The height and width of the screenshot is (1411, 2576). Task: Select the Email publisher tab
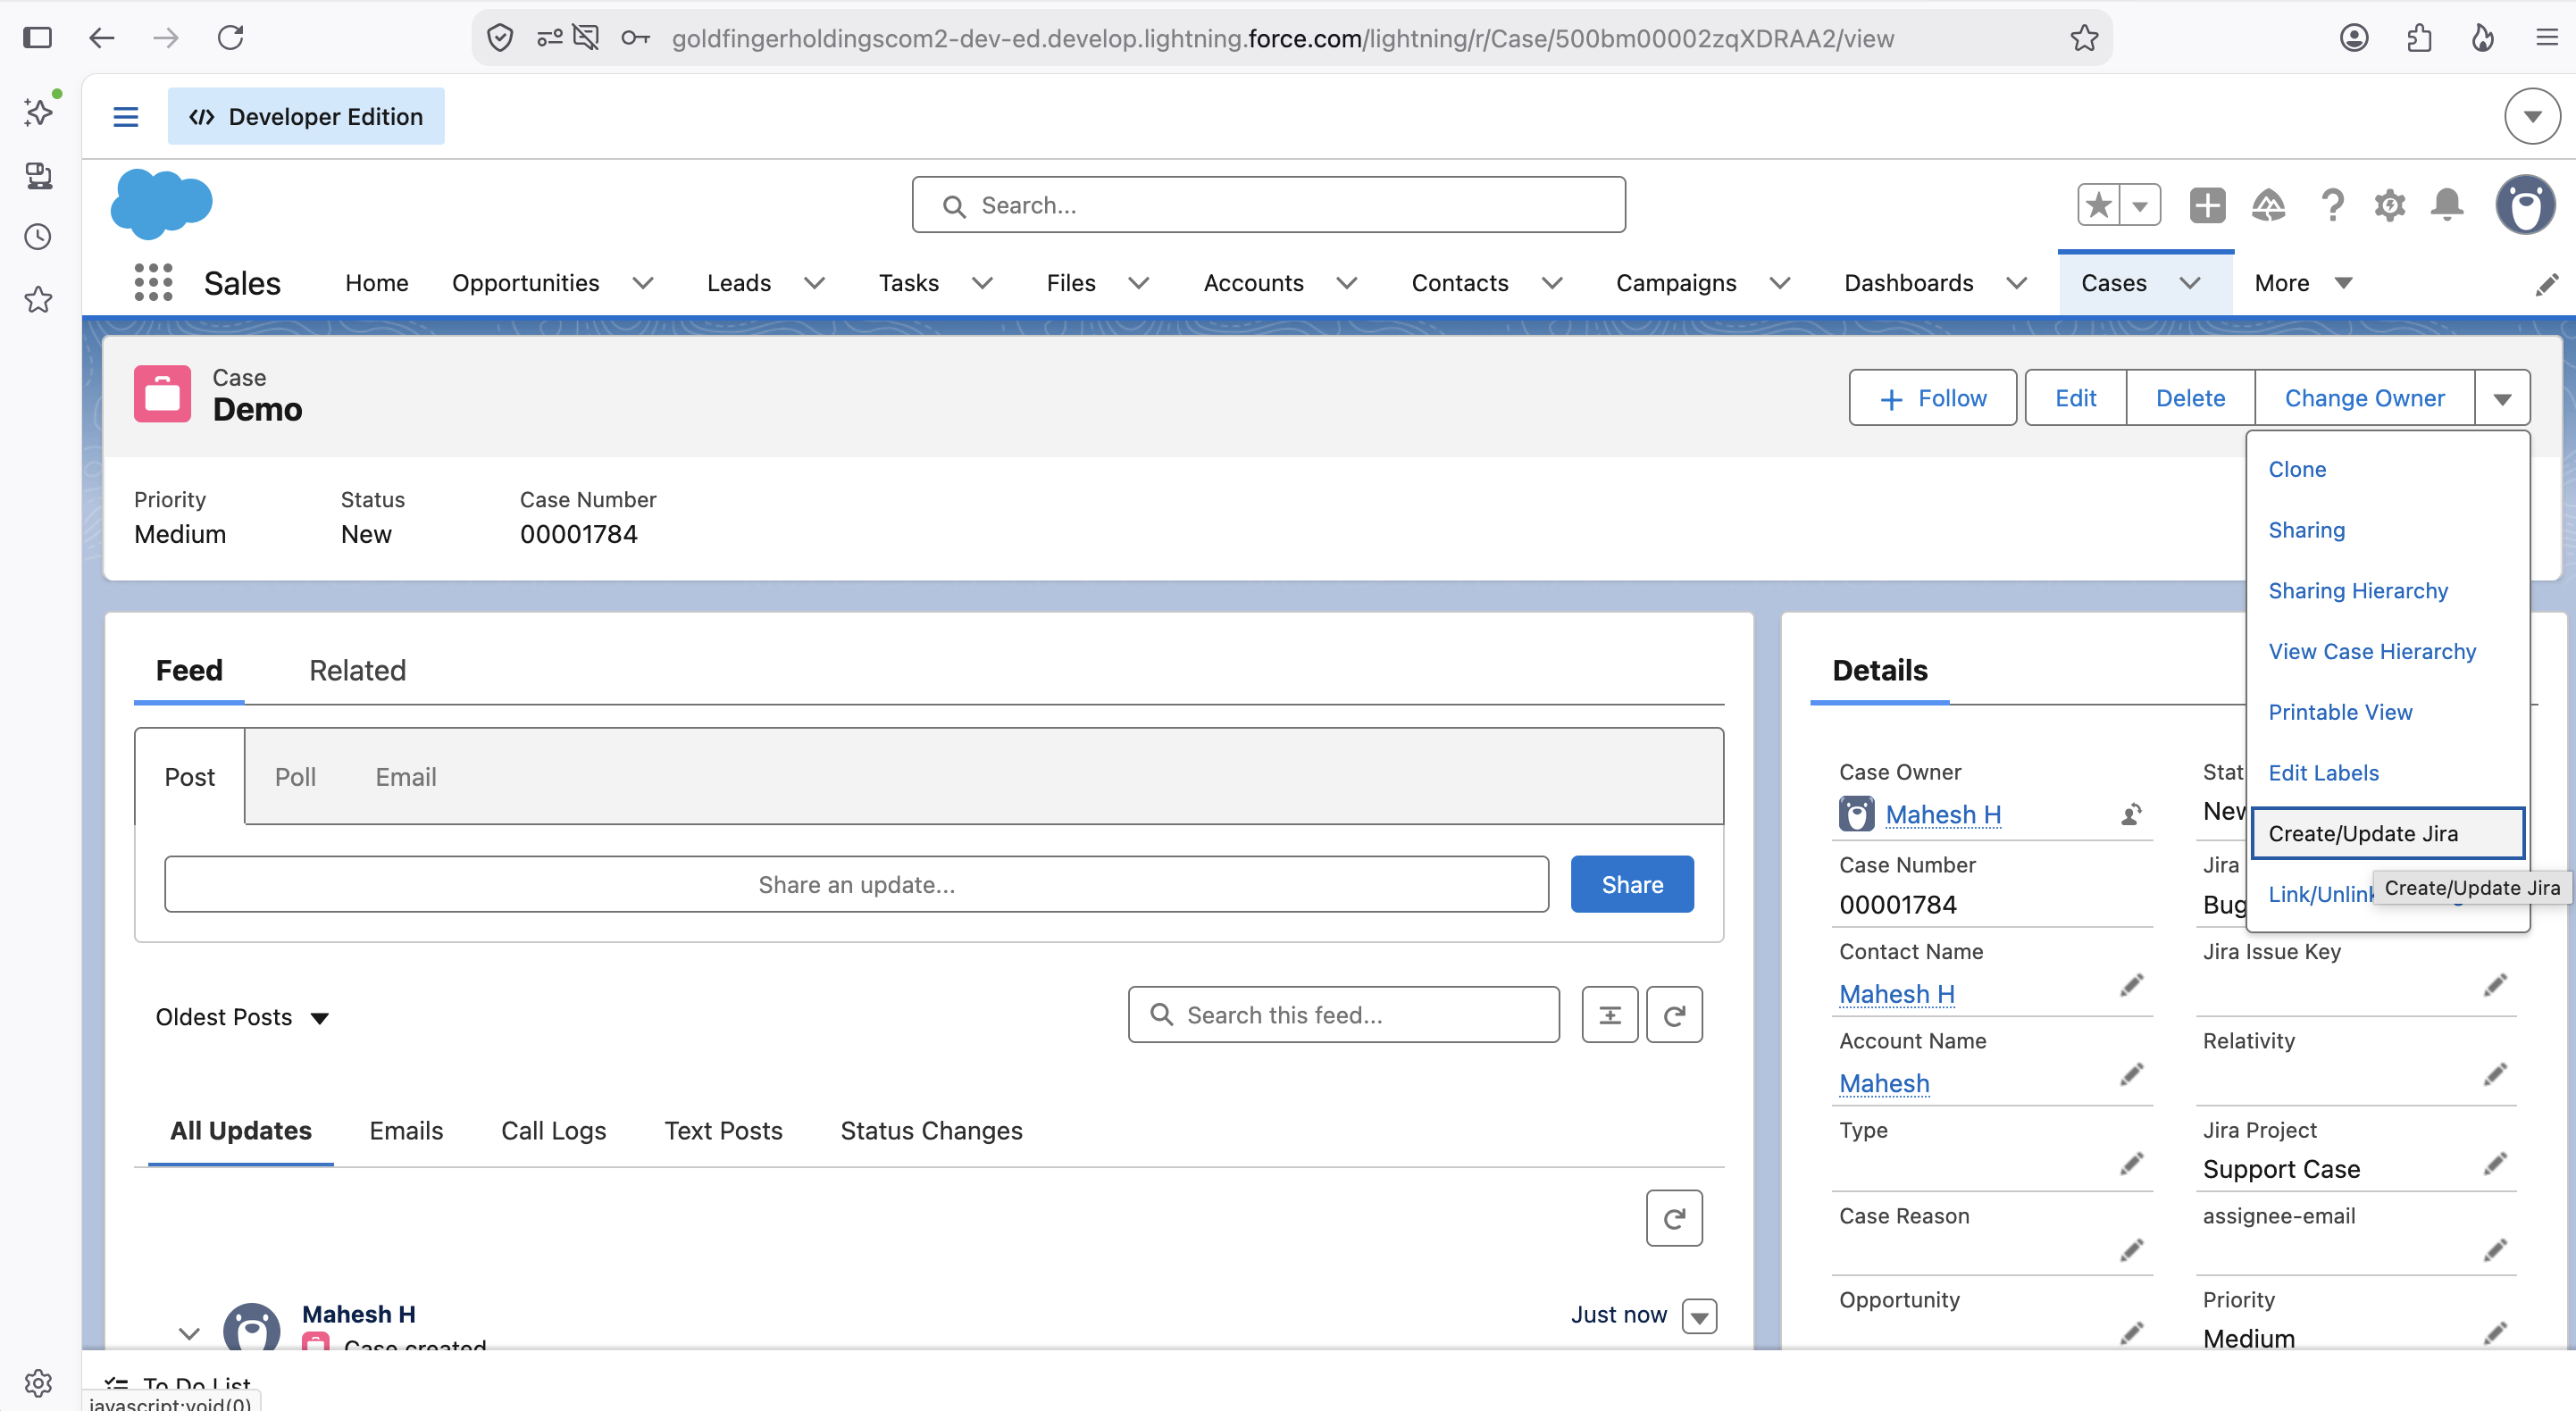(x=405, y=777)
